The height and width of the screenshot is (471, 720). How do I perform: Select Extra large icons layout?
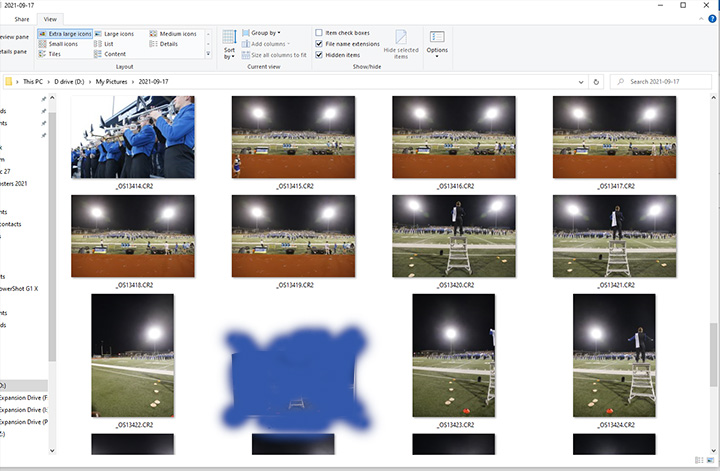click(x=71, y=34)
